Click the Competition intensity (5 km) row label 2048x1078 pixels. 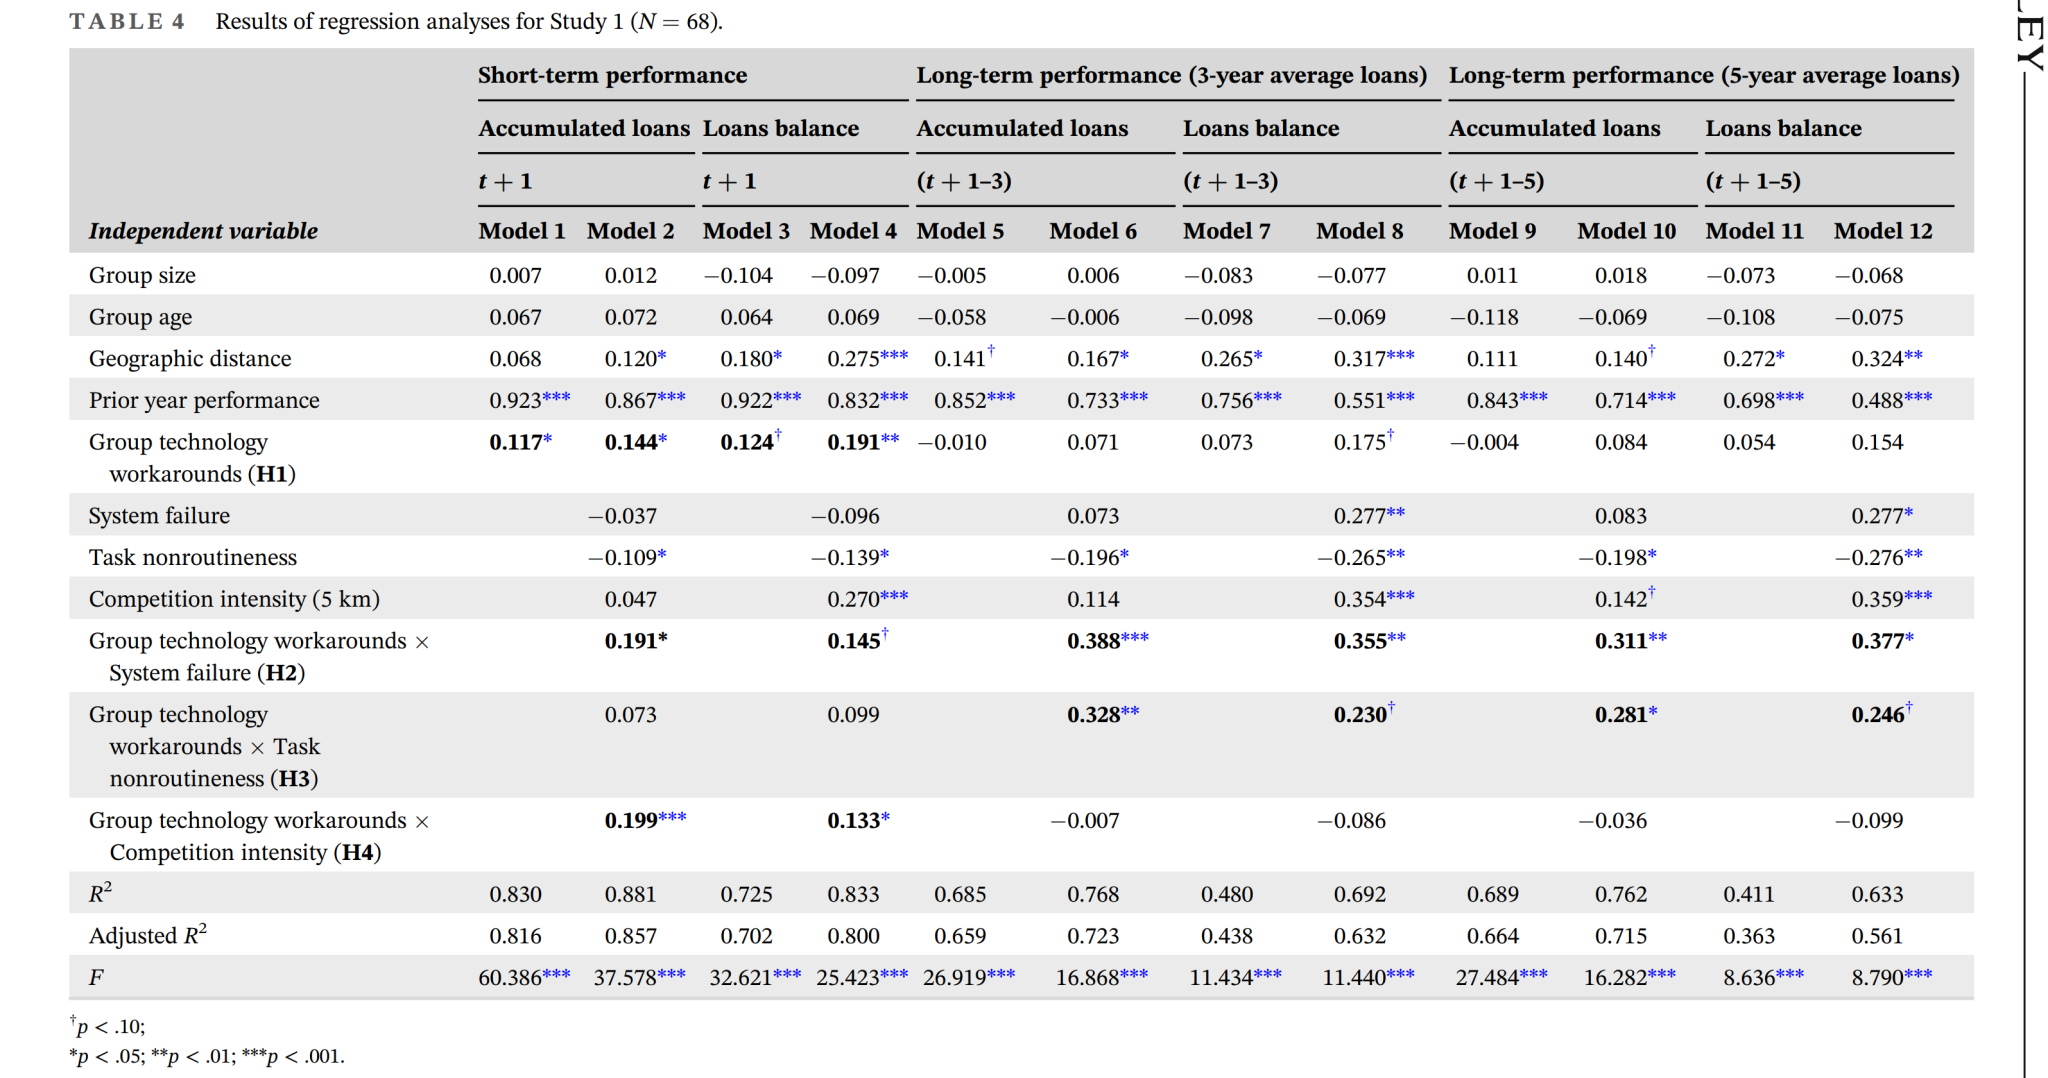(234, 599)
